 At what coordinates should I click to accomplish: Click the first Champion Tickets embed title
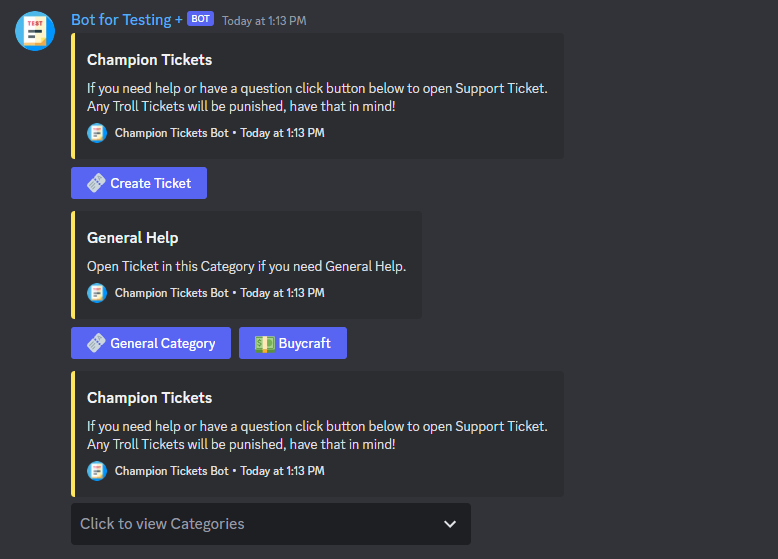click(150, 60)
